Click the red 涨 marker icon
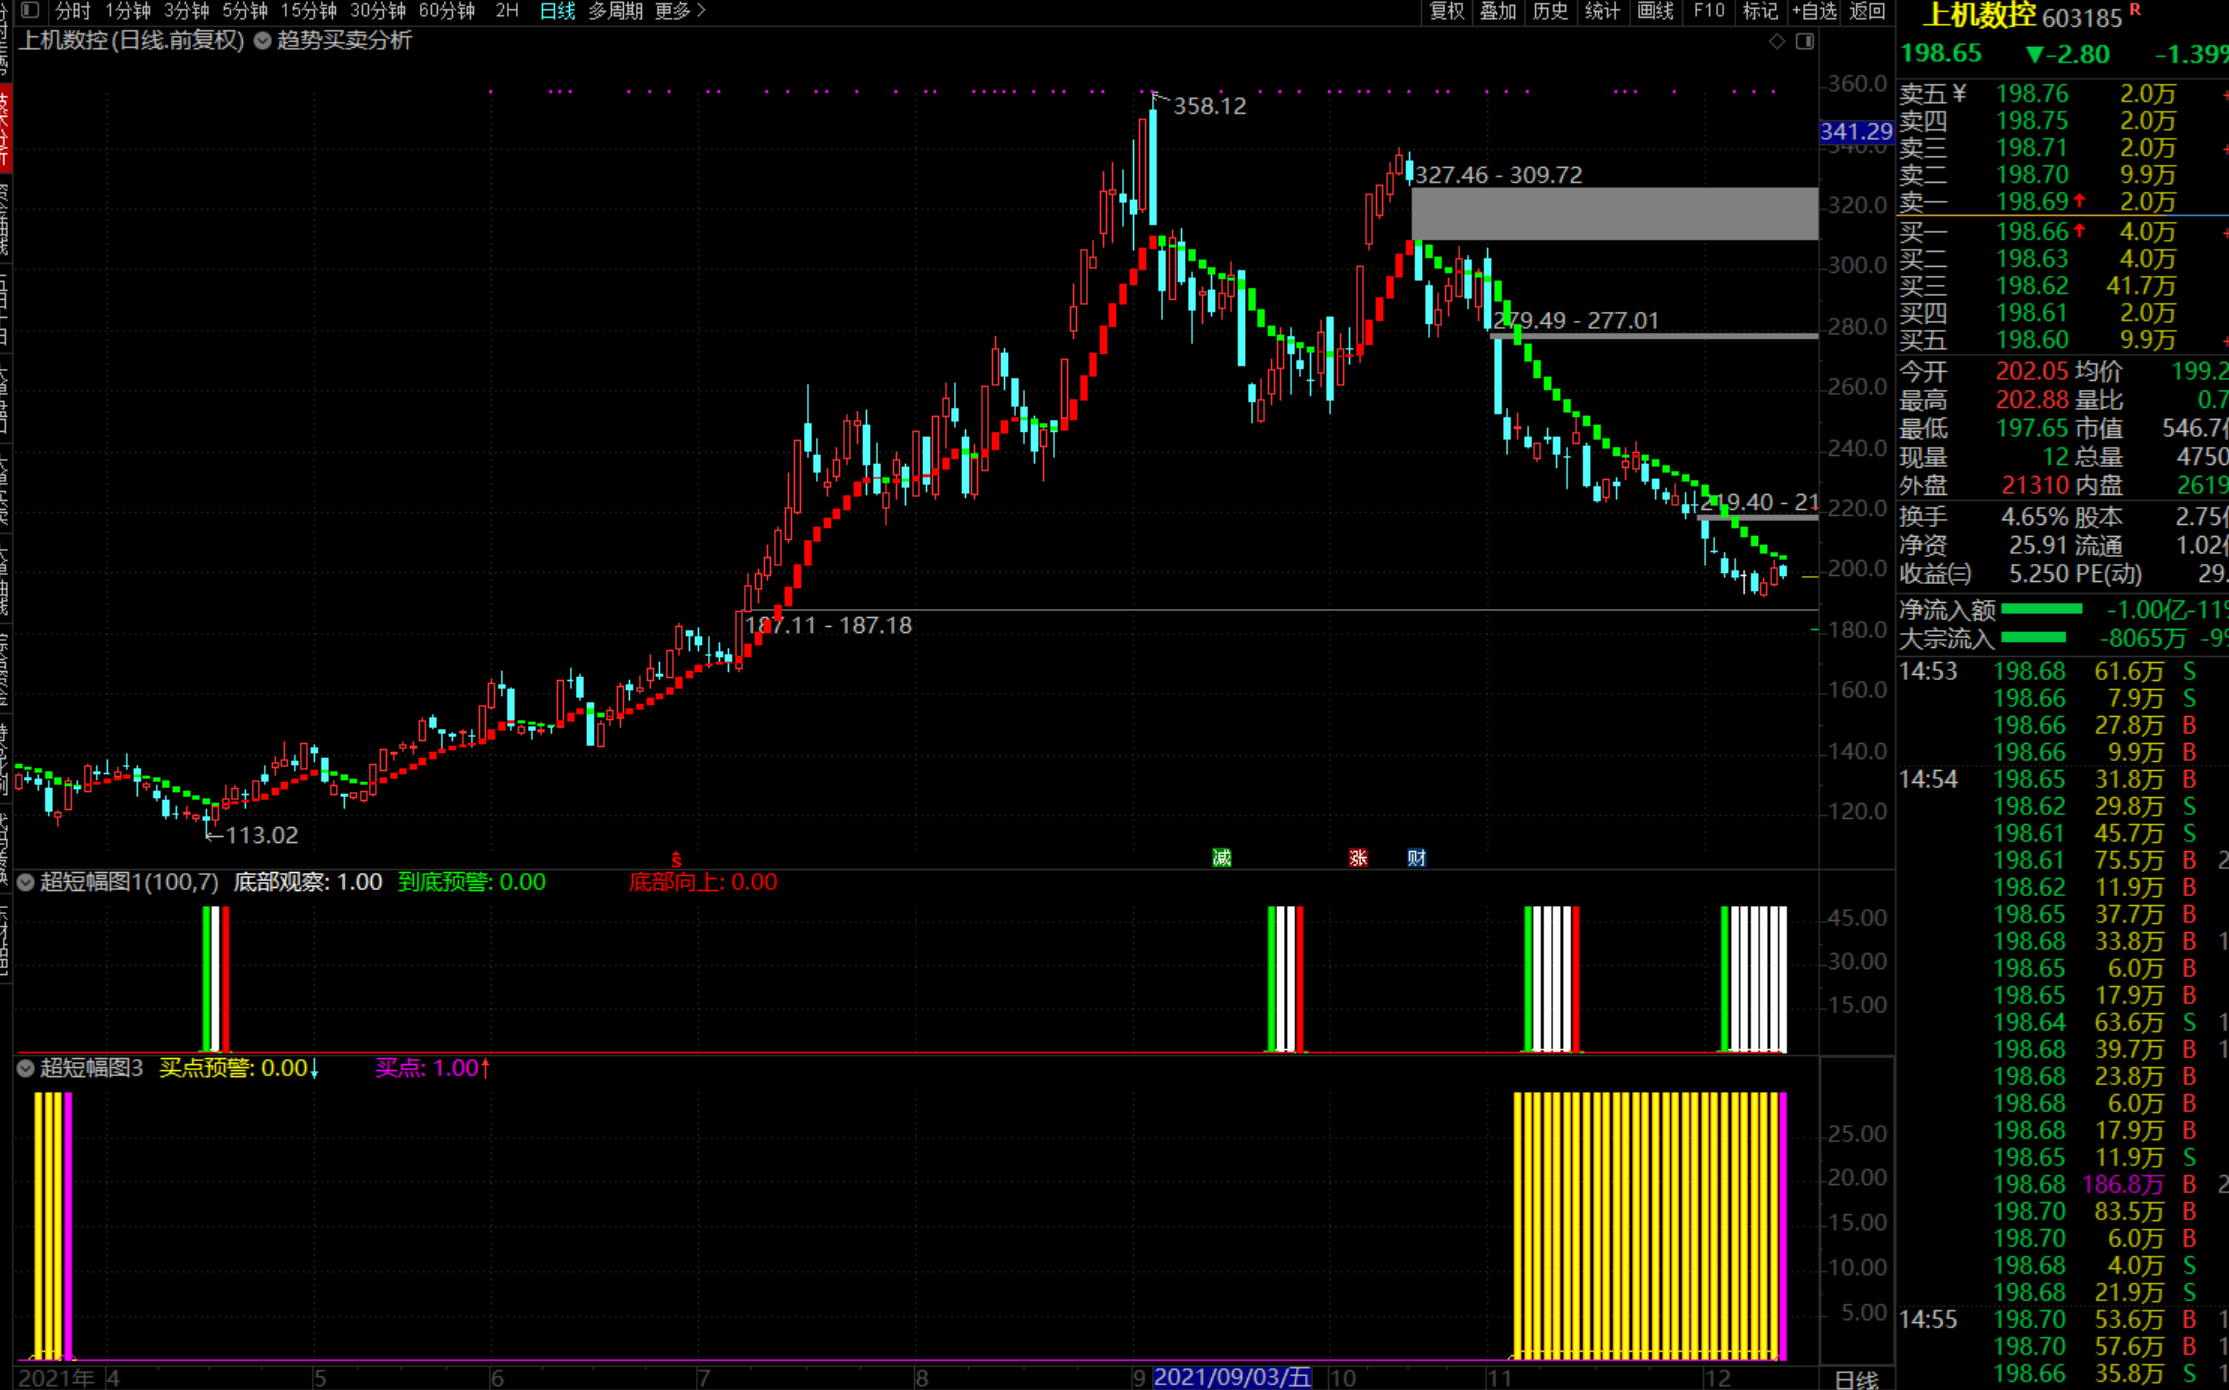Image resolution: width=2229 pixels, height=1390 pixels. point(1357,858)
